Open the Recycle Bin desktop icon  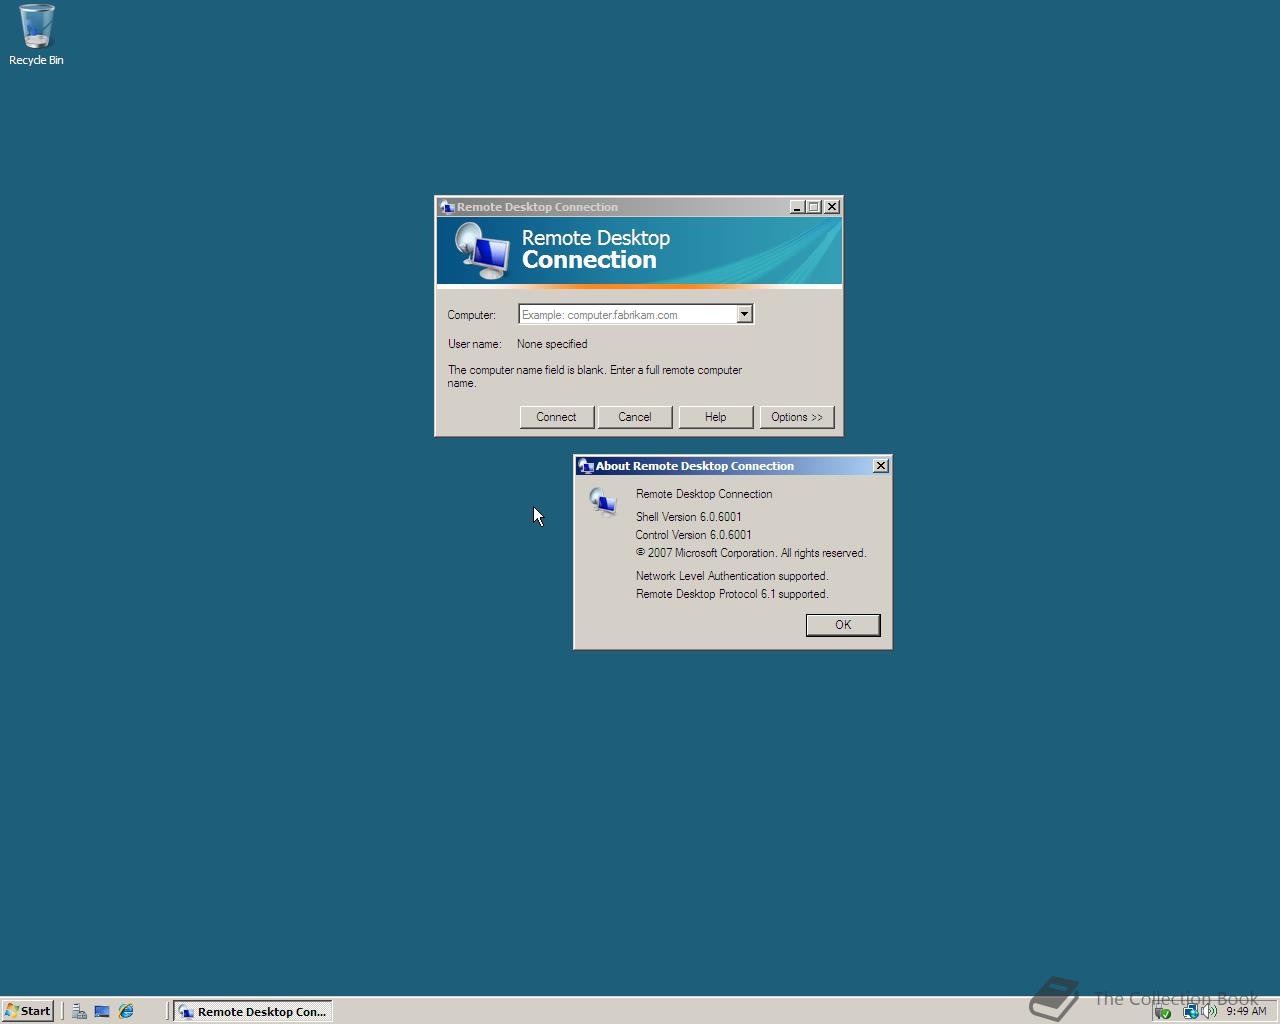coord(36,35)
